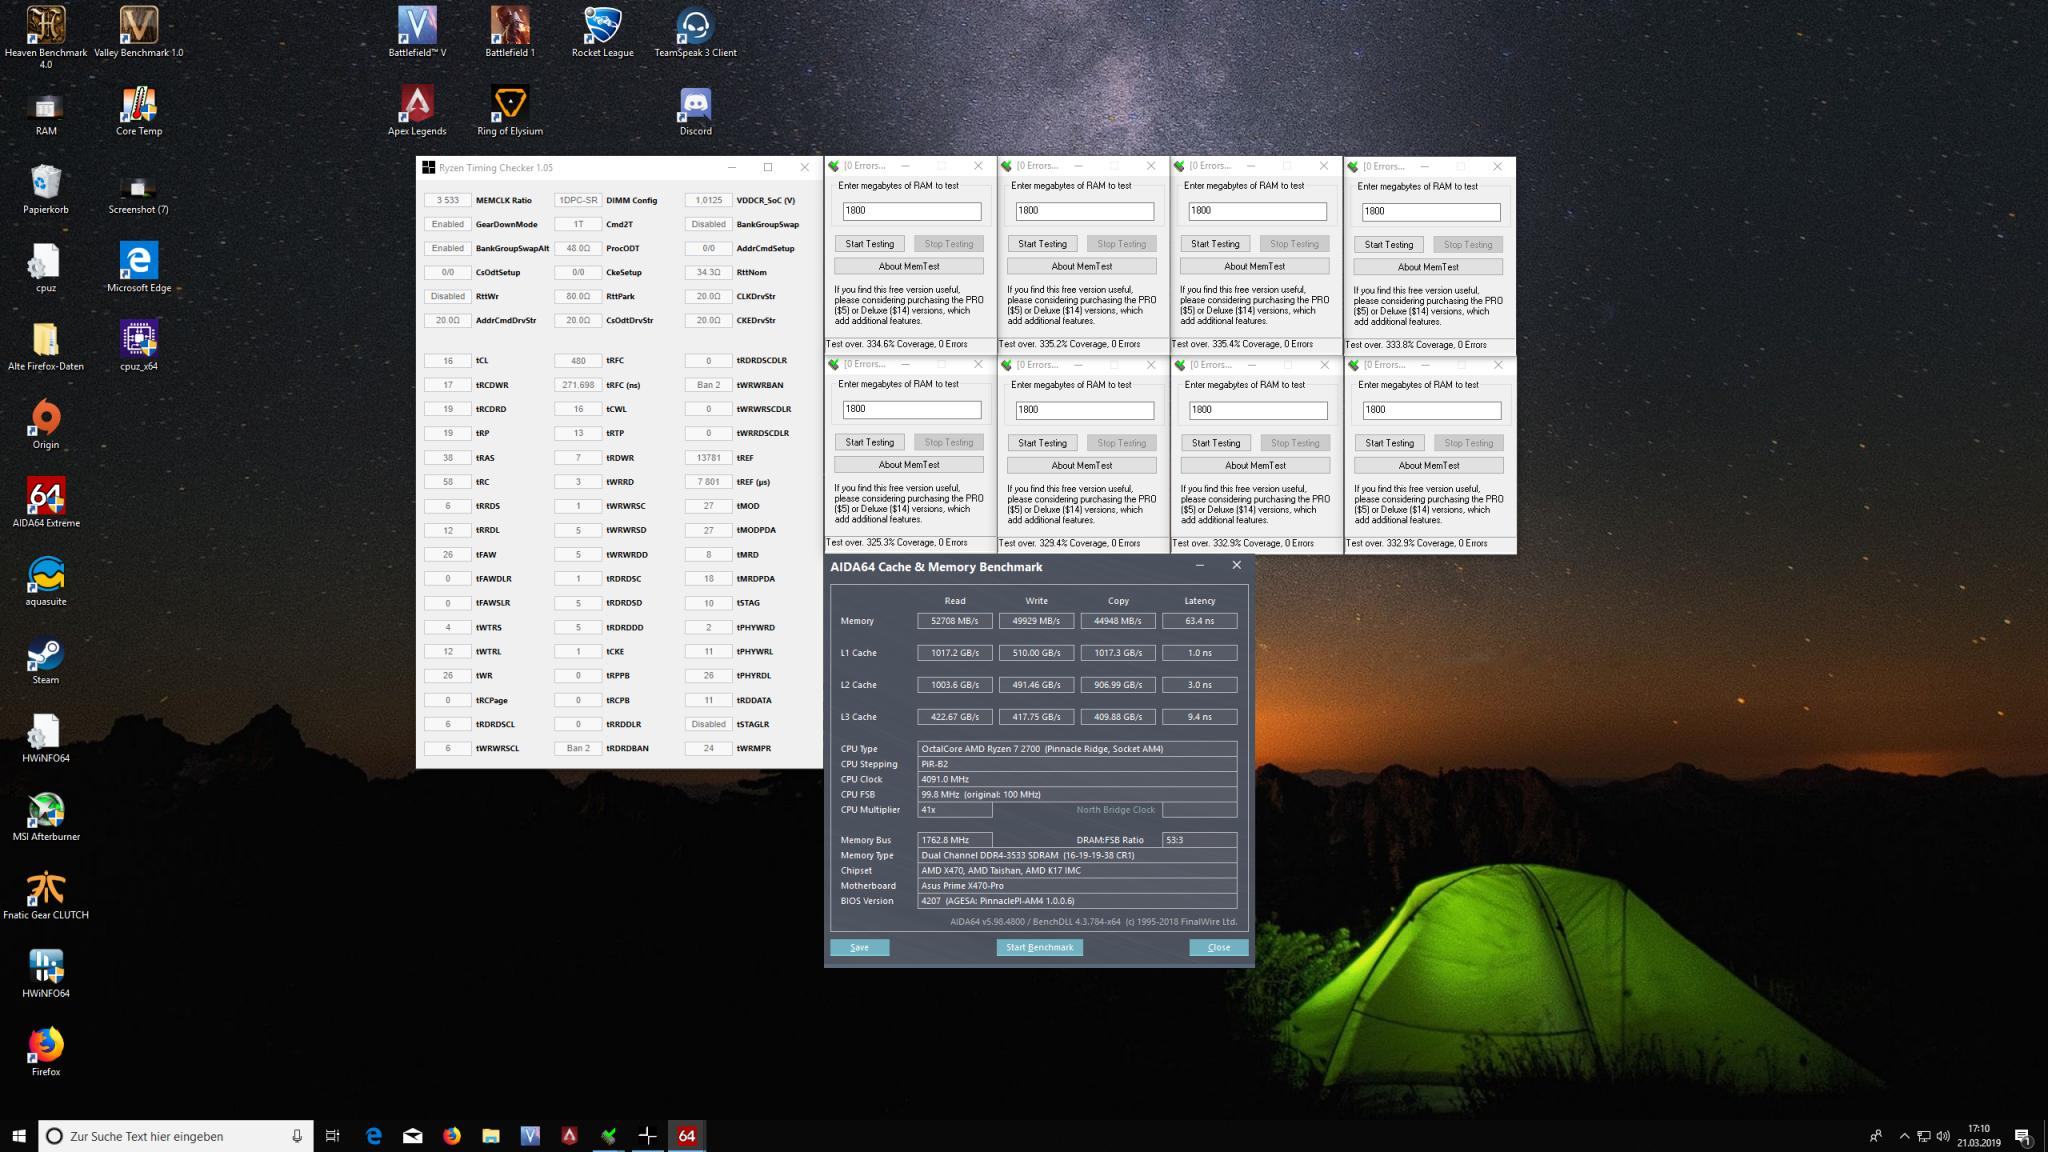
Task: Select the Rocket League desktop icon
Action: pos(603,31)
